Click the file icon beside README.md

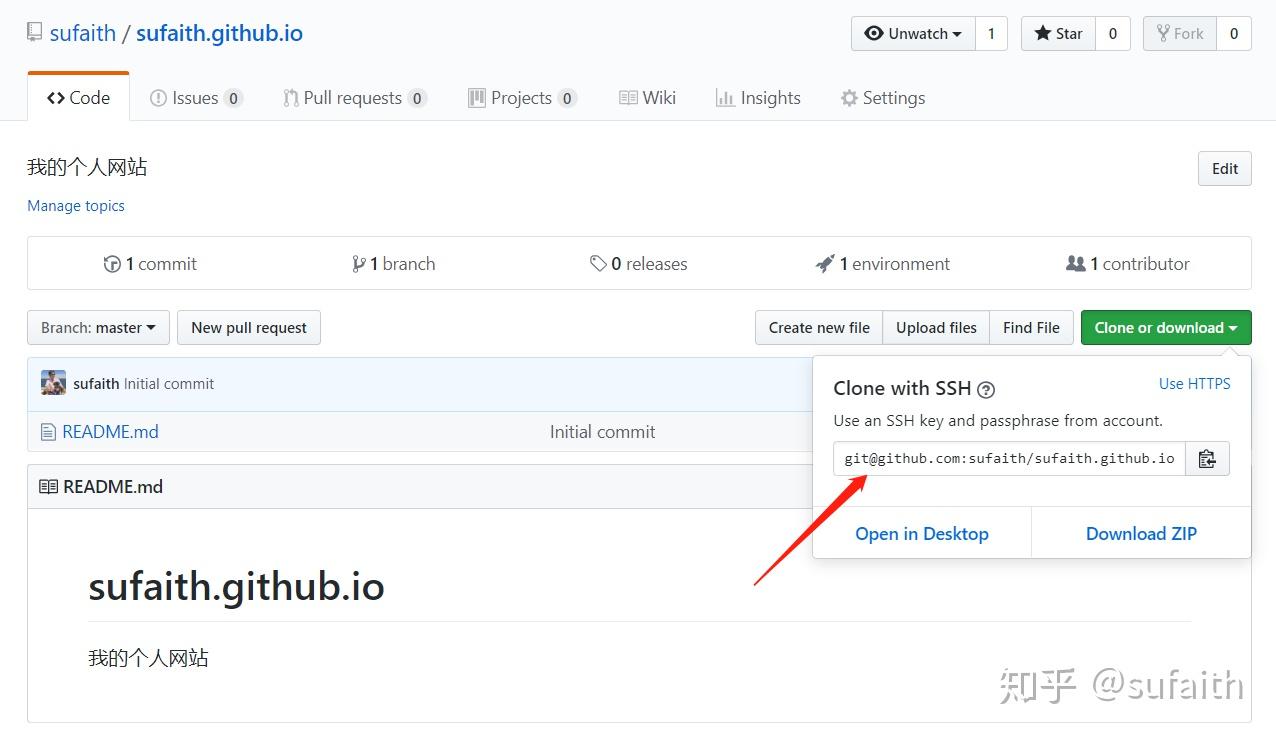tap(47, 432)
